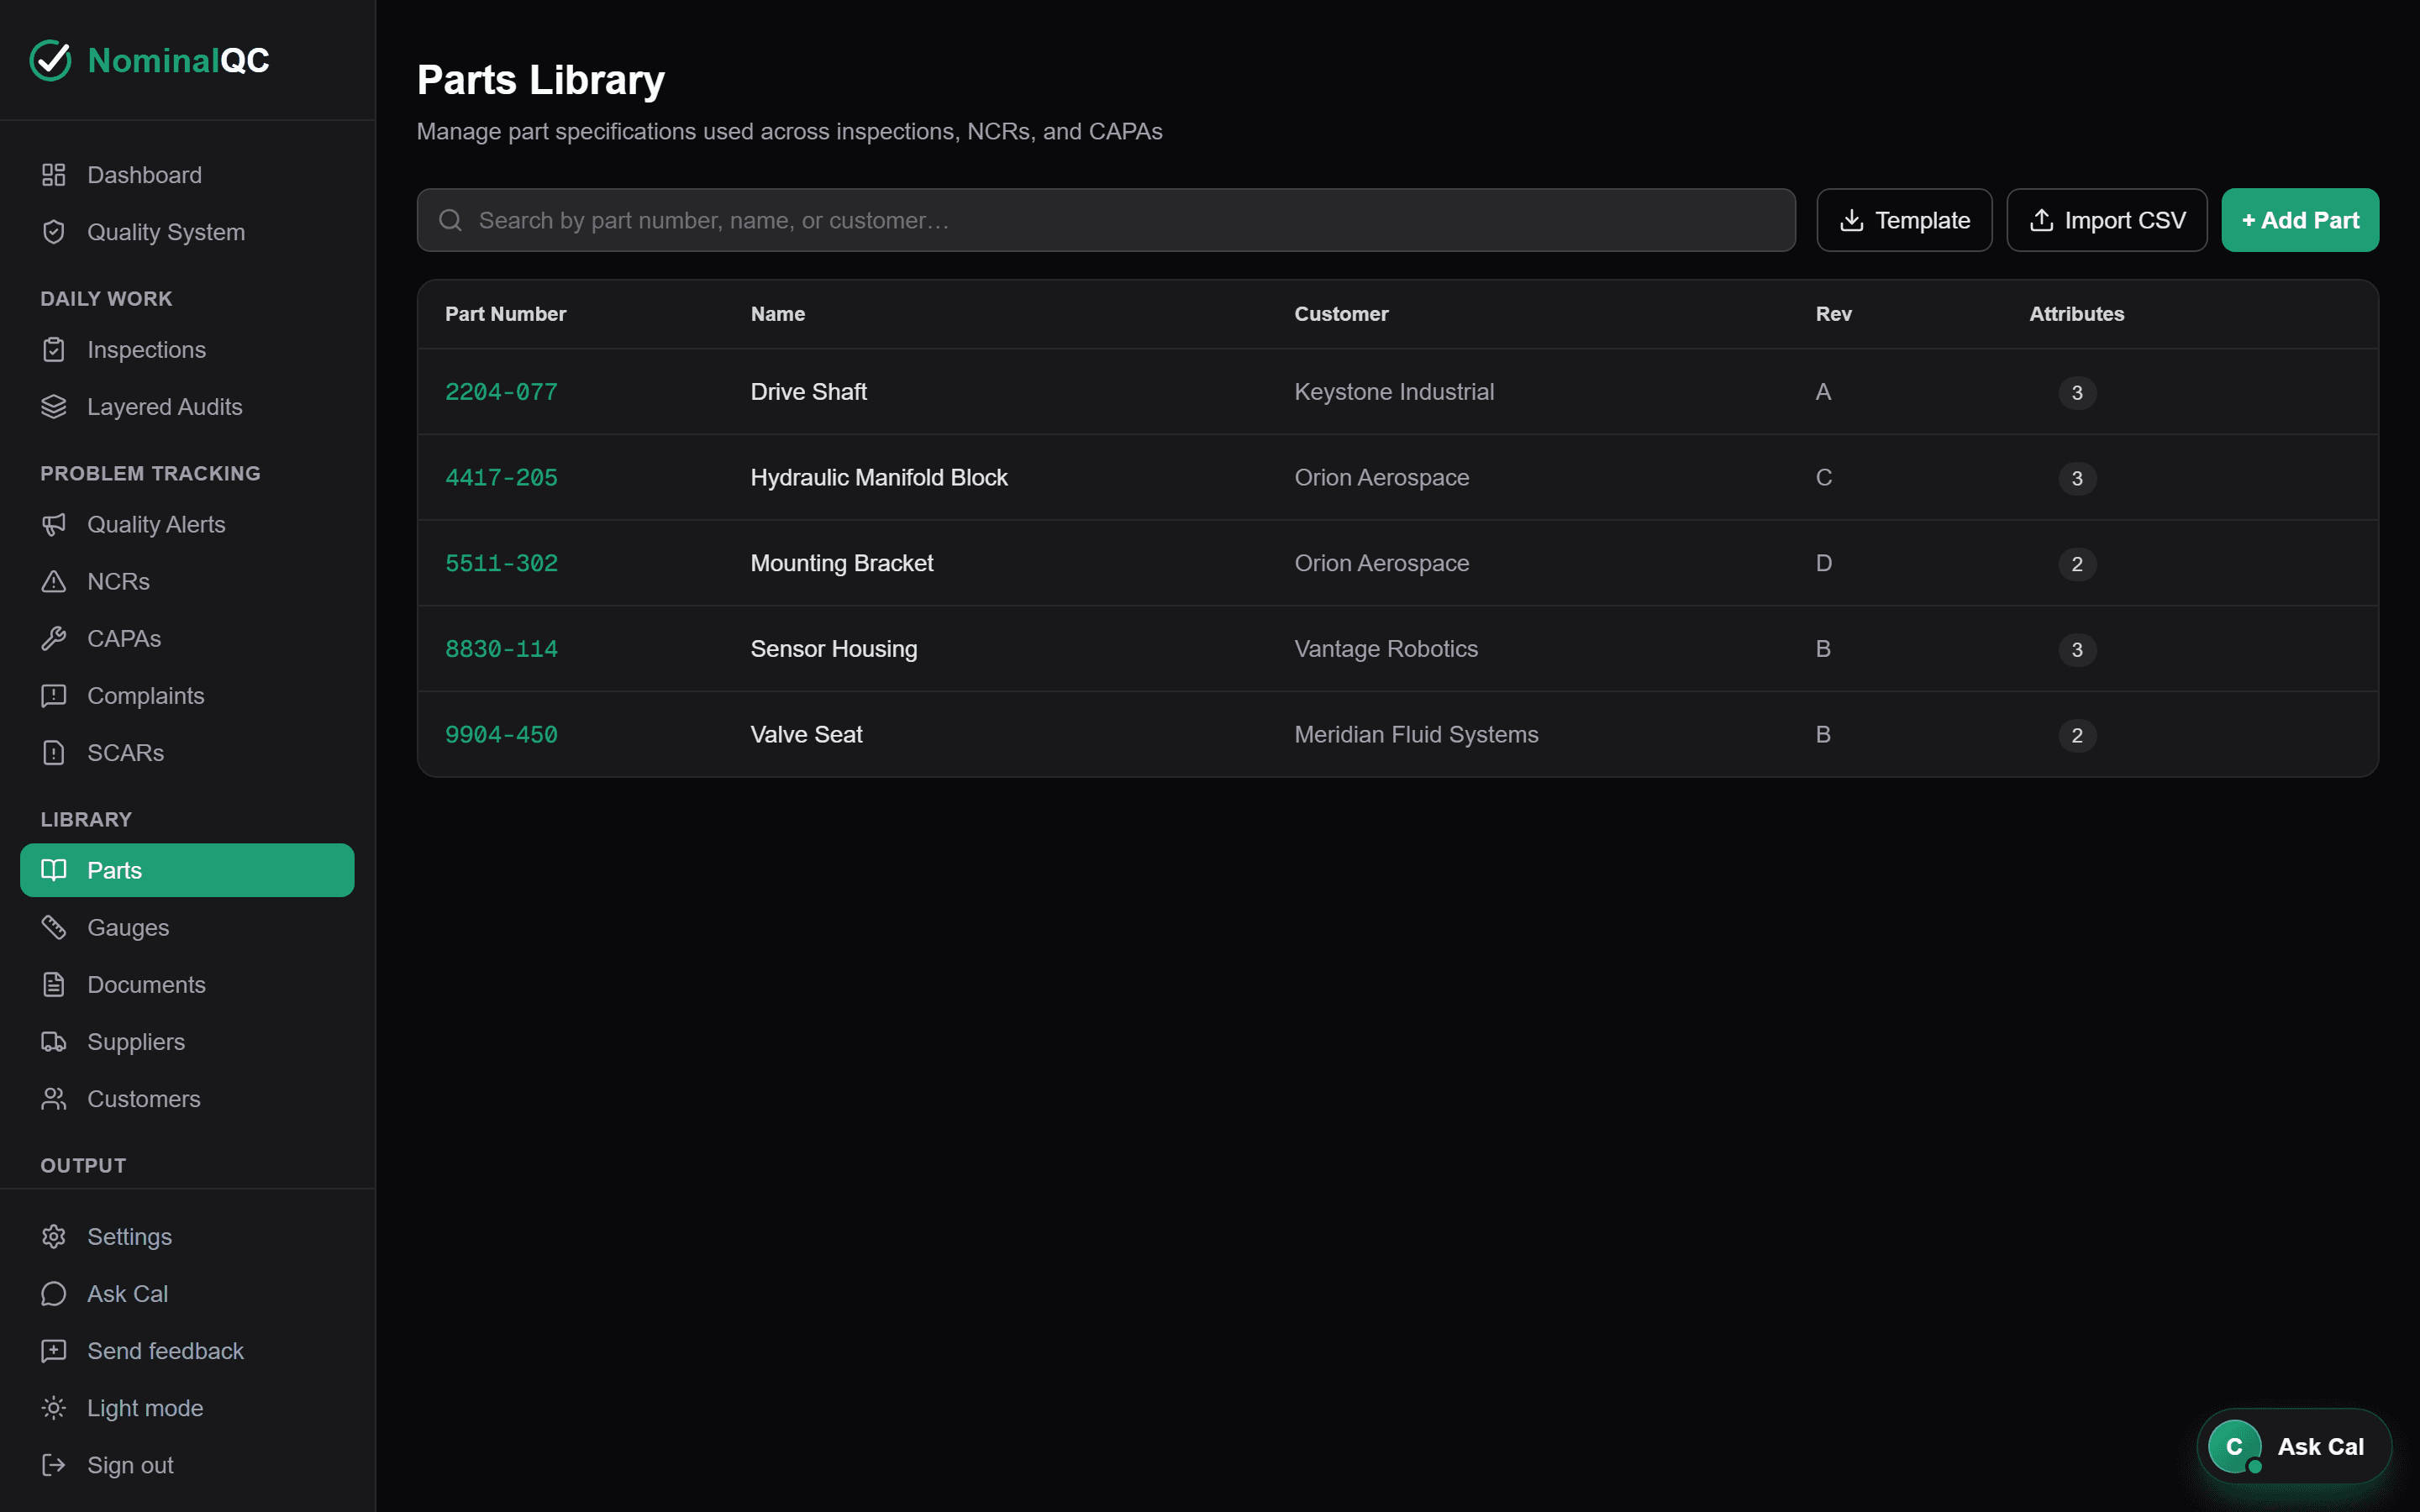Open part number 5511-302
2420x1512 pixels.
(501, 563)
